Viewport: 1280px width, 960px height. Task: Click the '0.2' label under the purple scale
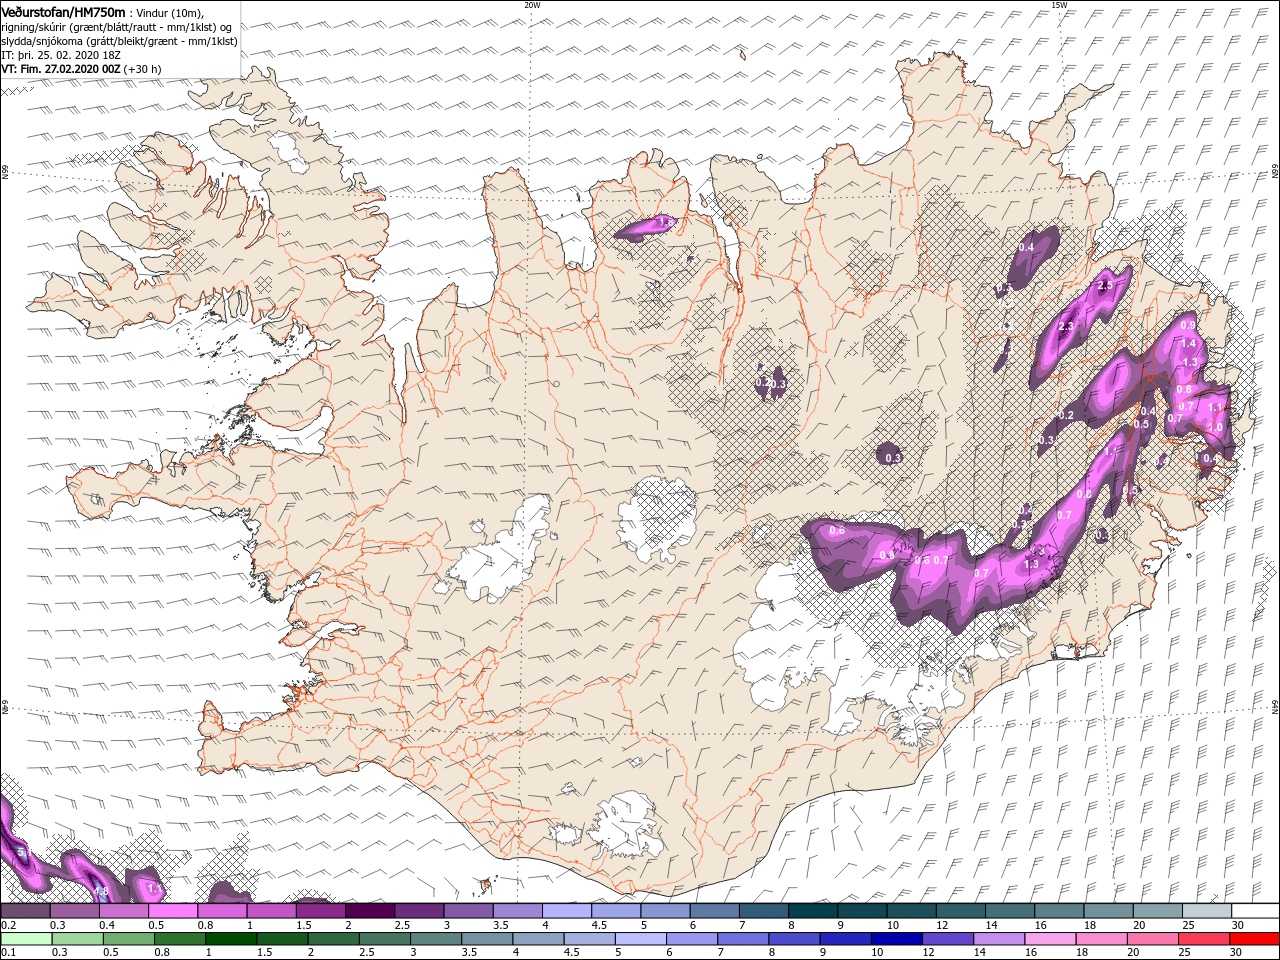point(7,926)
